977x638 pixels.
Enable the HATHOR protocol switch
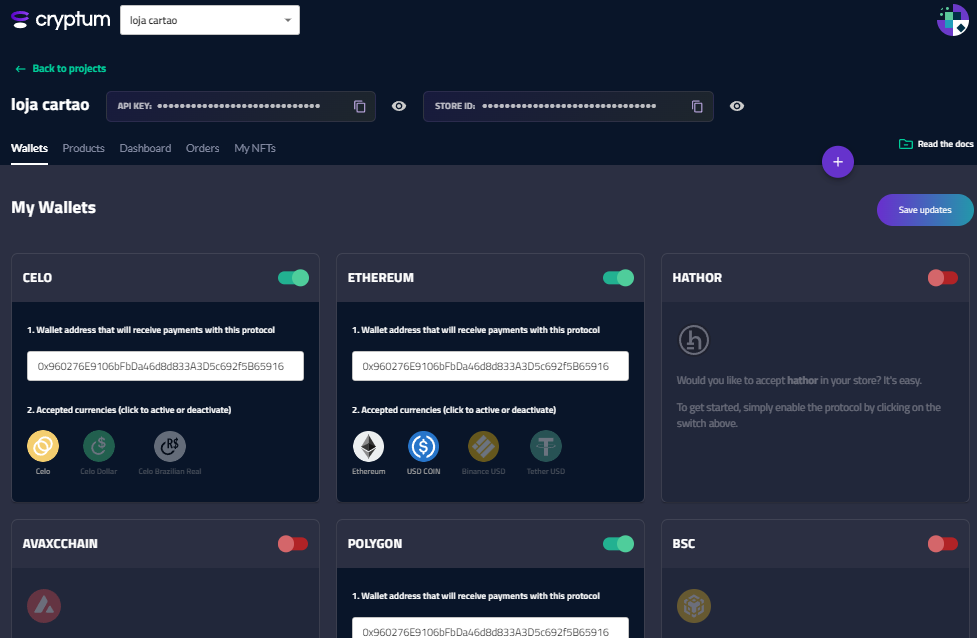(x=942, y=278)
